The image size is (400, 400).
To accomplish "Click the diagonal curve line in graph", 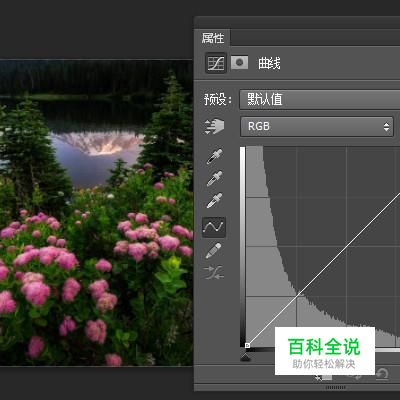I will click(x=323, y=270).
